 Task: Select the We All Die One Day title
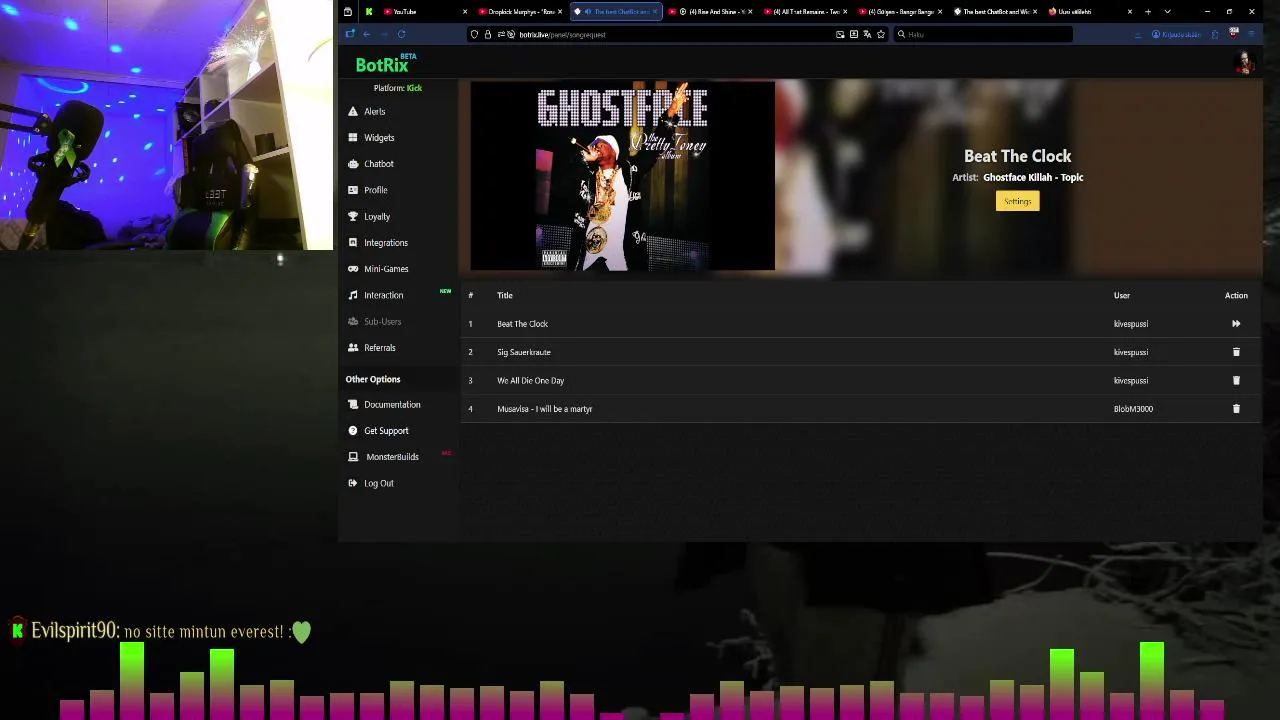click(x=530, y=380)
